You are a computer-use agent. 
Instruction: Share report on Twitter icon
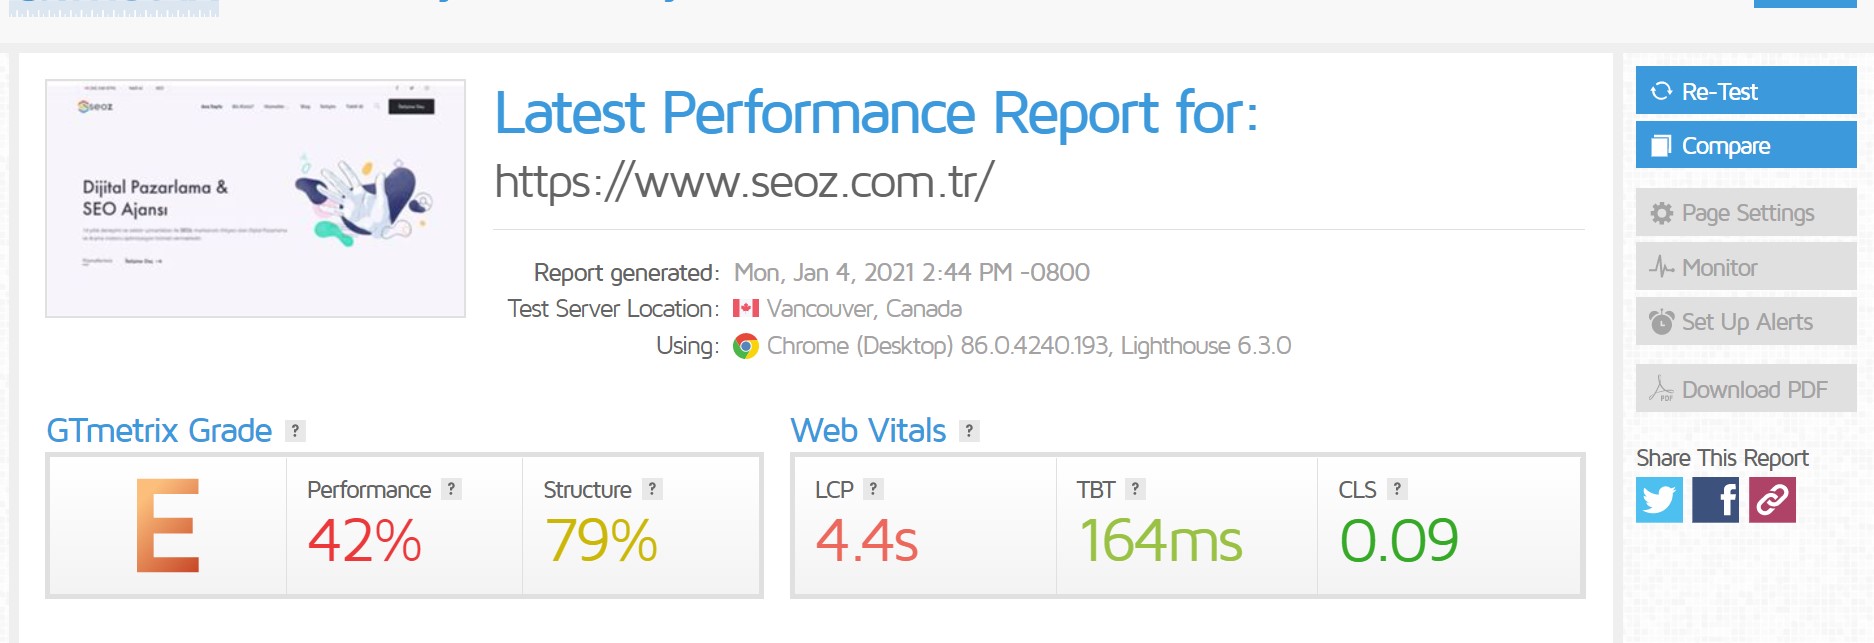1659,499
